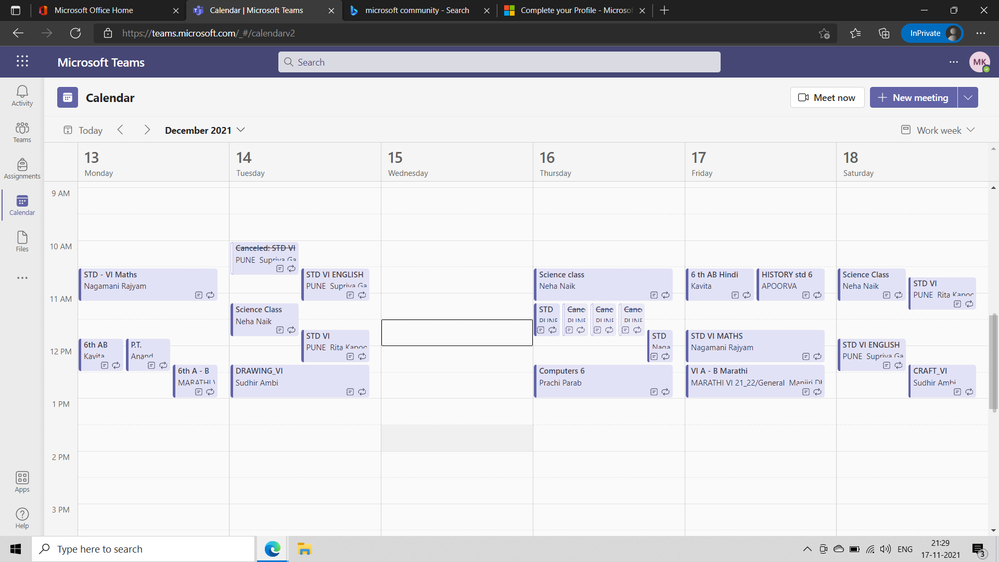Open Apps store in sidebar
This screenshot has width=999, height=562.
tap(22, 481)
